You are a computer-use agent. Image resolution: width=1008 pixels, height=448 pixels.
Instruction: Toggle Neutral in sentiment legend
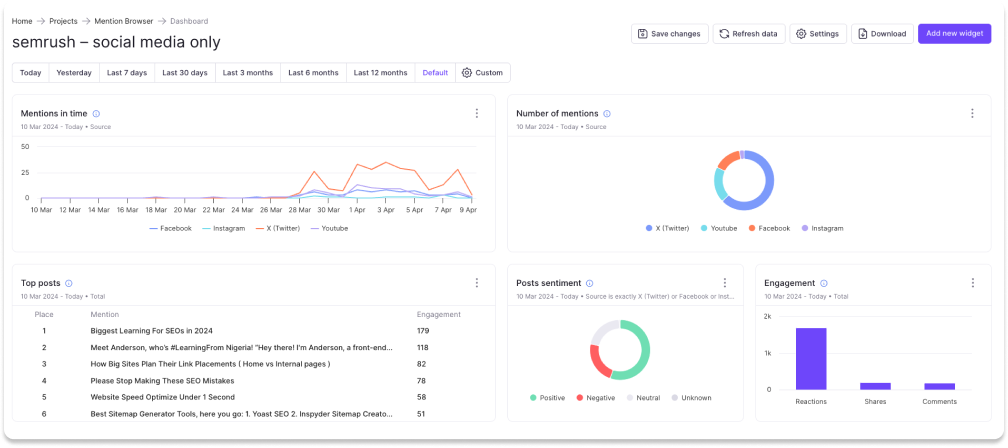click(643, 398)
